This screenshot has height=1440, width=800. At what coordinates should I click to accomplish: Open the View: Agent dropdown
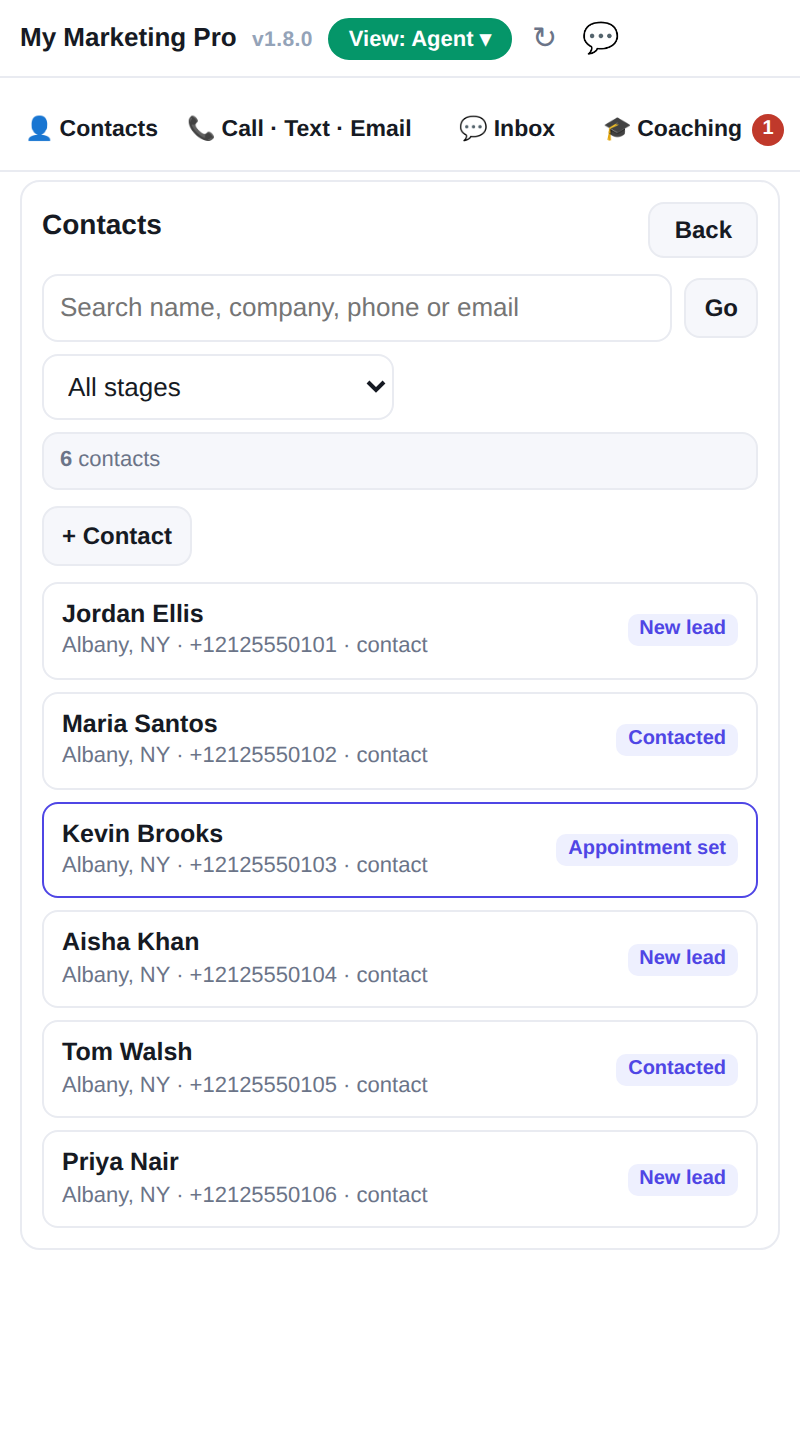tap(420, 39)
